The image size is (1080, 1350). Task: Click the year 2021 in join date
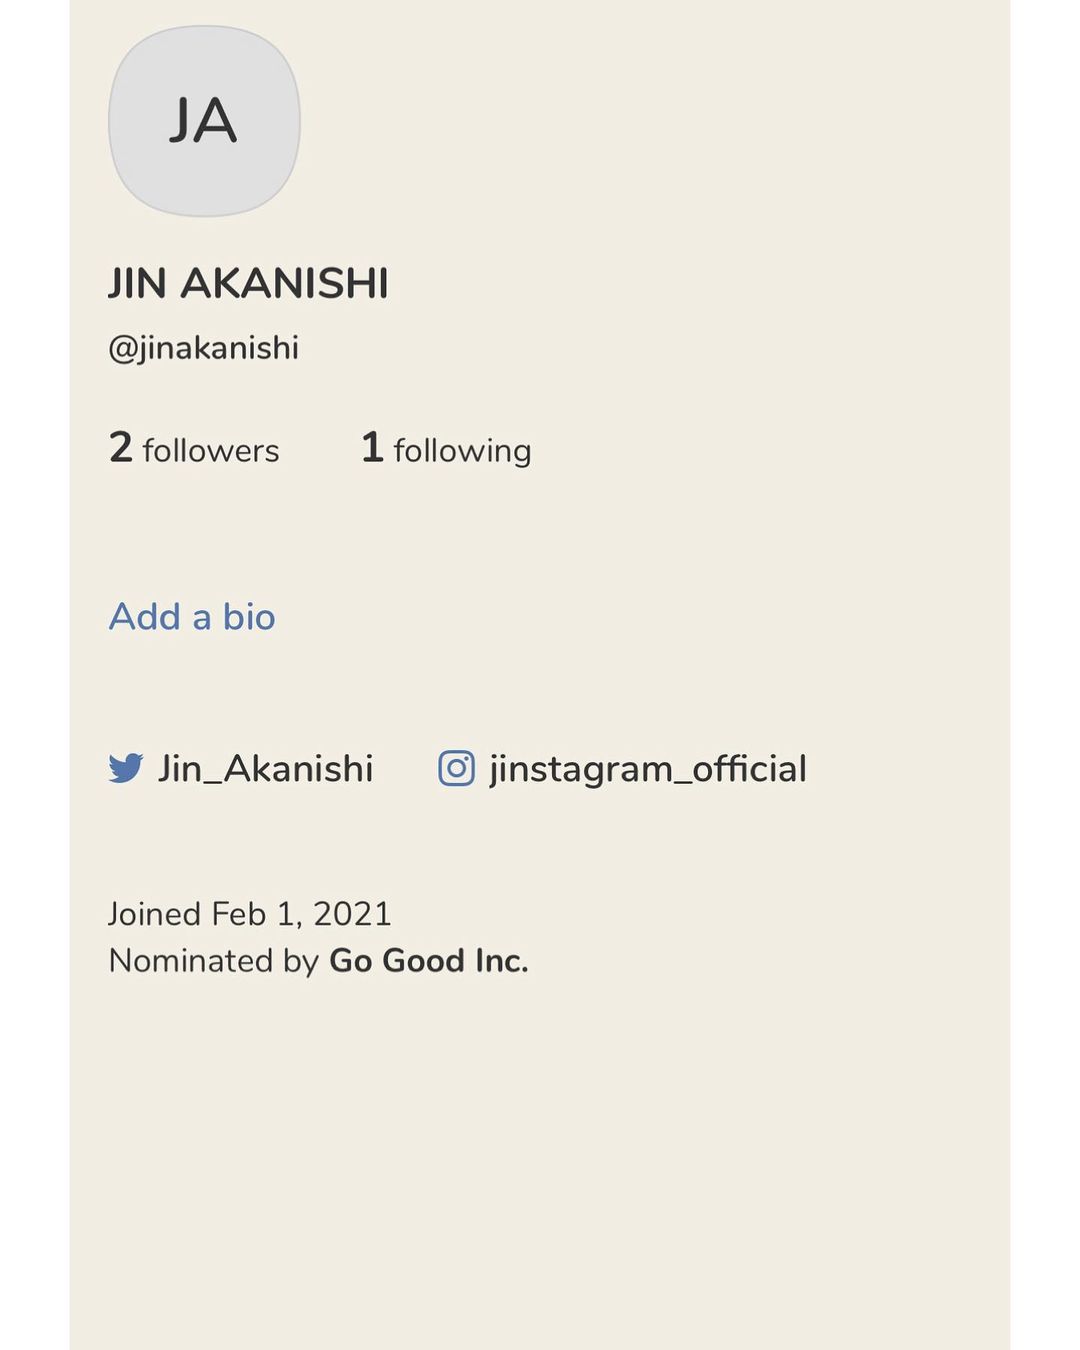click(352, 914)
